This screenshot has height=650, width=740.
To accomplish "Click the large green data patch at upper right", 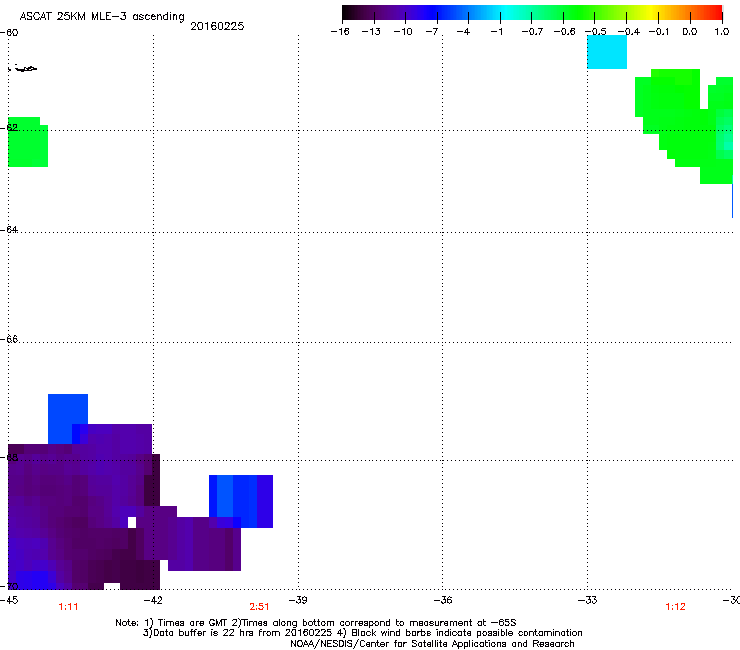I will [x=684, y=126].
